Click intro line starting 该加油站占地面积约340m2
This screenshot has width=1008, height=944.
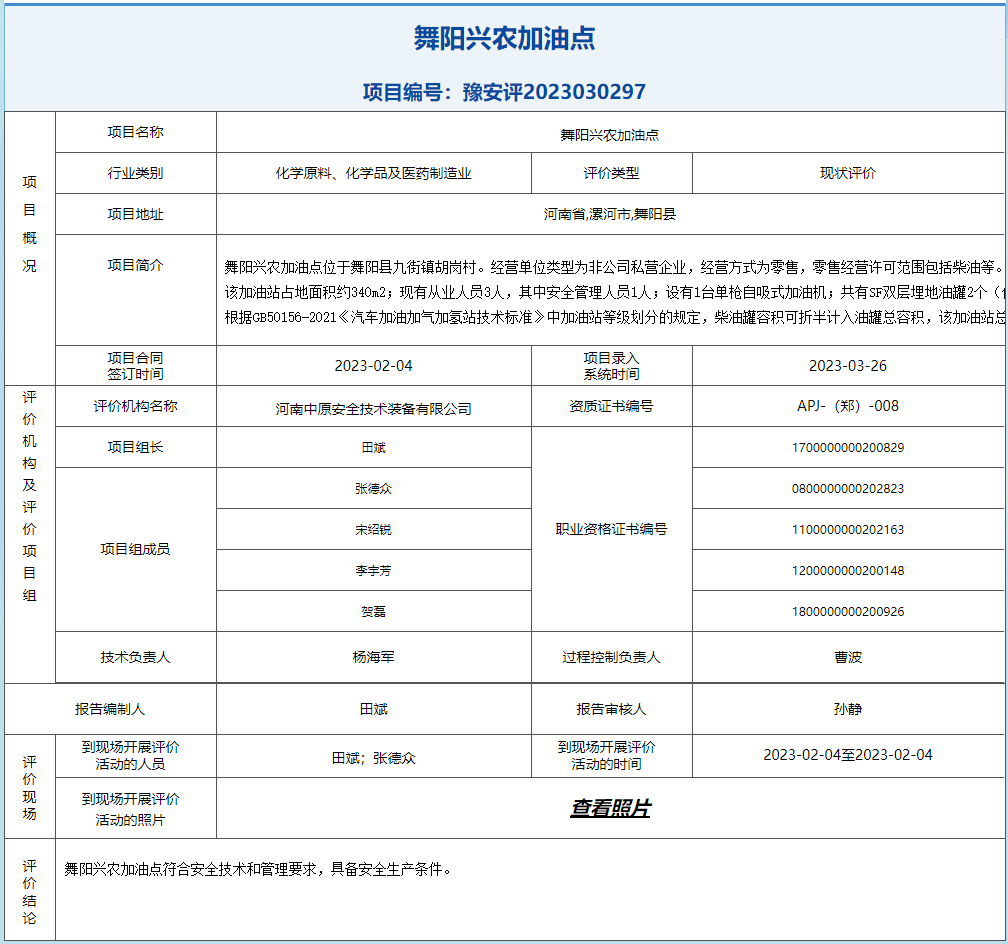pos(614,293)
